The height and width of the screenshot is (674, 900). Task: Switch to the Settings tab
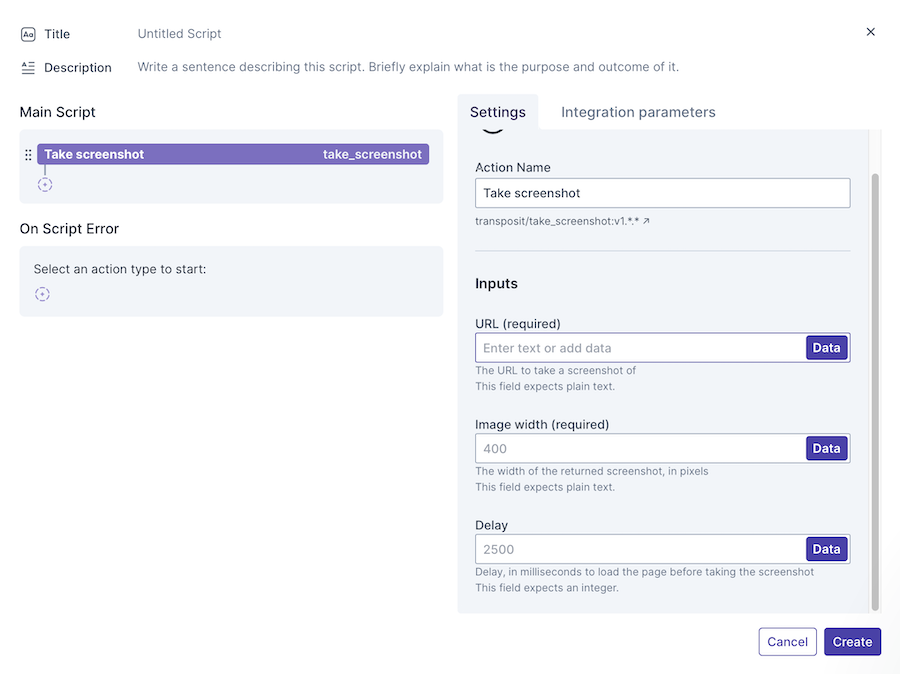click(x=497, y=112)
